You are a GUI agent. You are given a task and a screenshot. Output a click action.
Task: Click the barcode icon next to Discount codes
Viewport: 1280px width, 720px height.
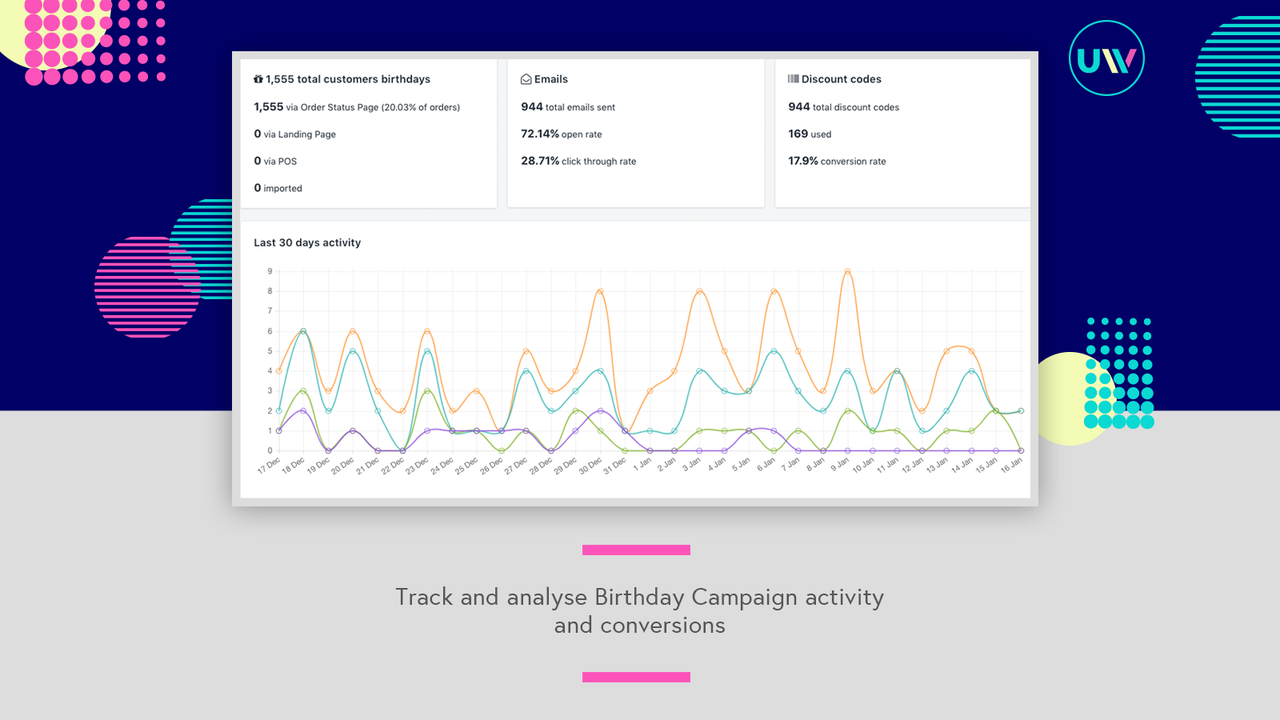pos(794,78)
